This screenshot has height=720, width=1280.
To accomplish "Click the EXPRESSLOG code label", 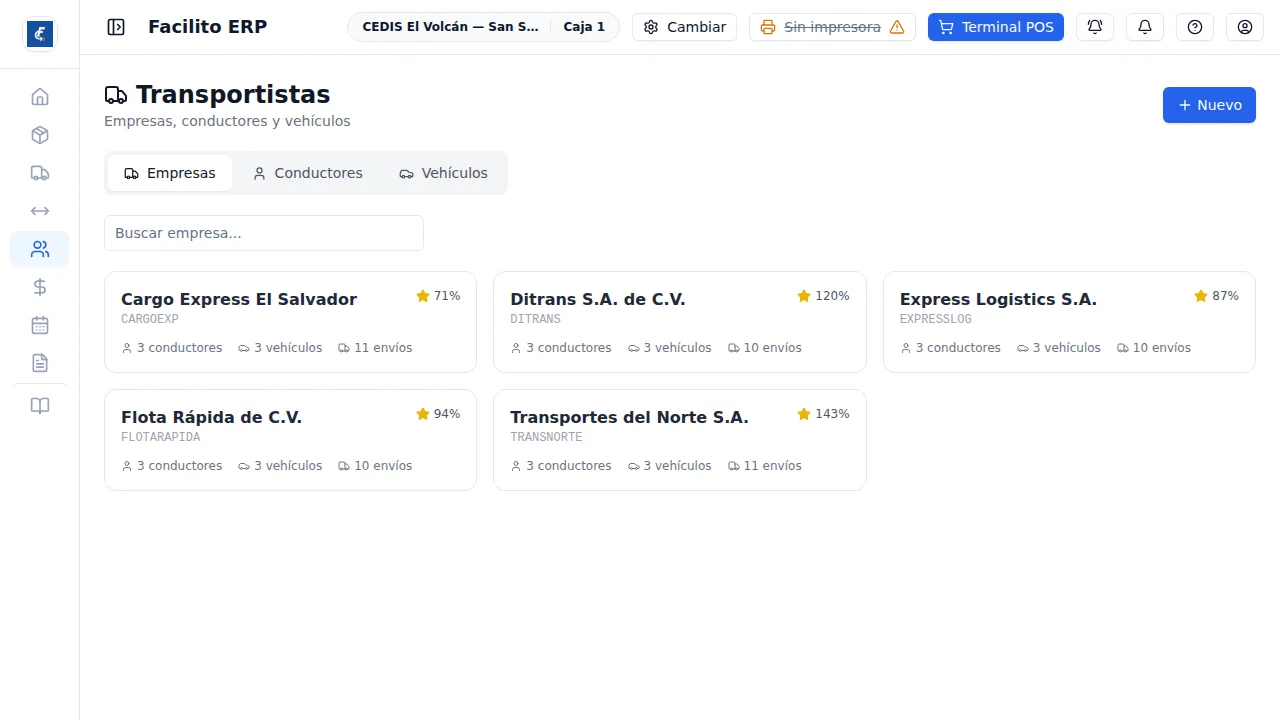I will (x=936, y=320).
